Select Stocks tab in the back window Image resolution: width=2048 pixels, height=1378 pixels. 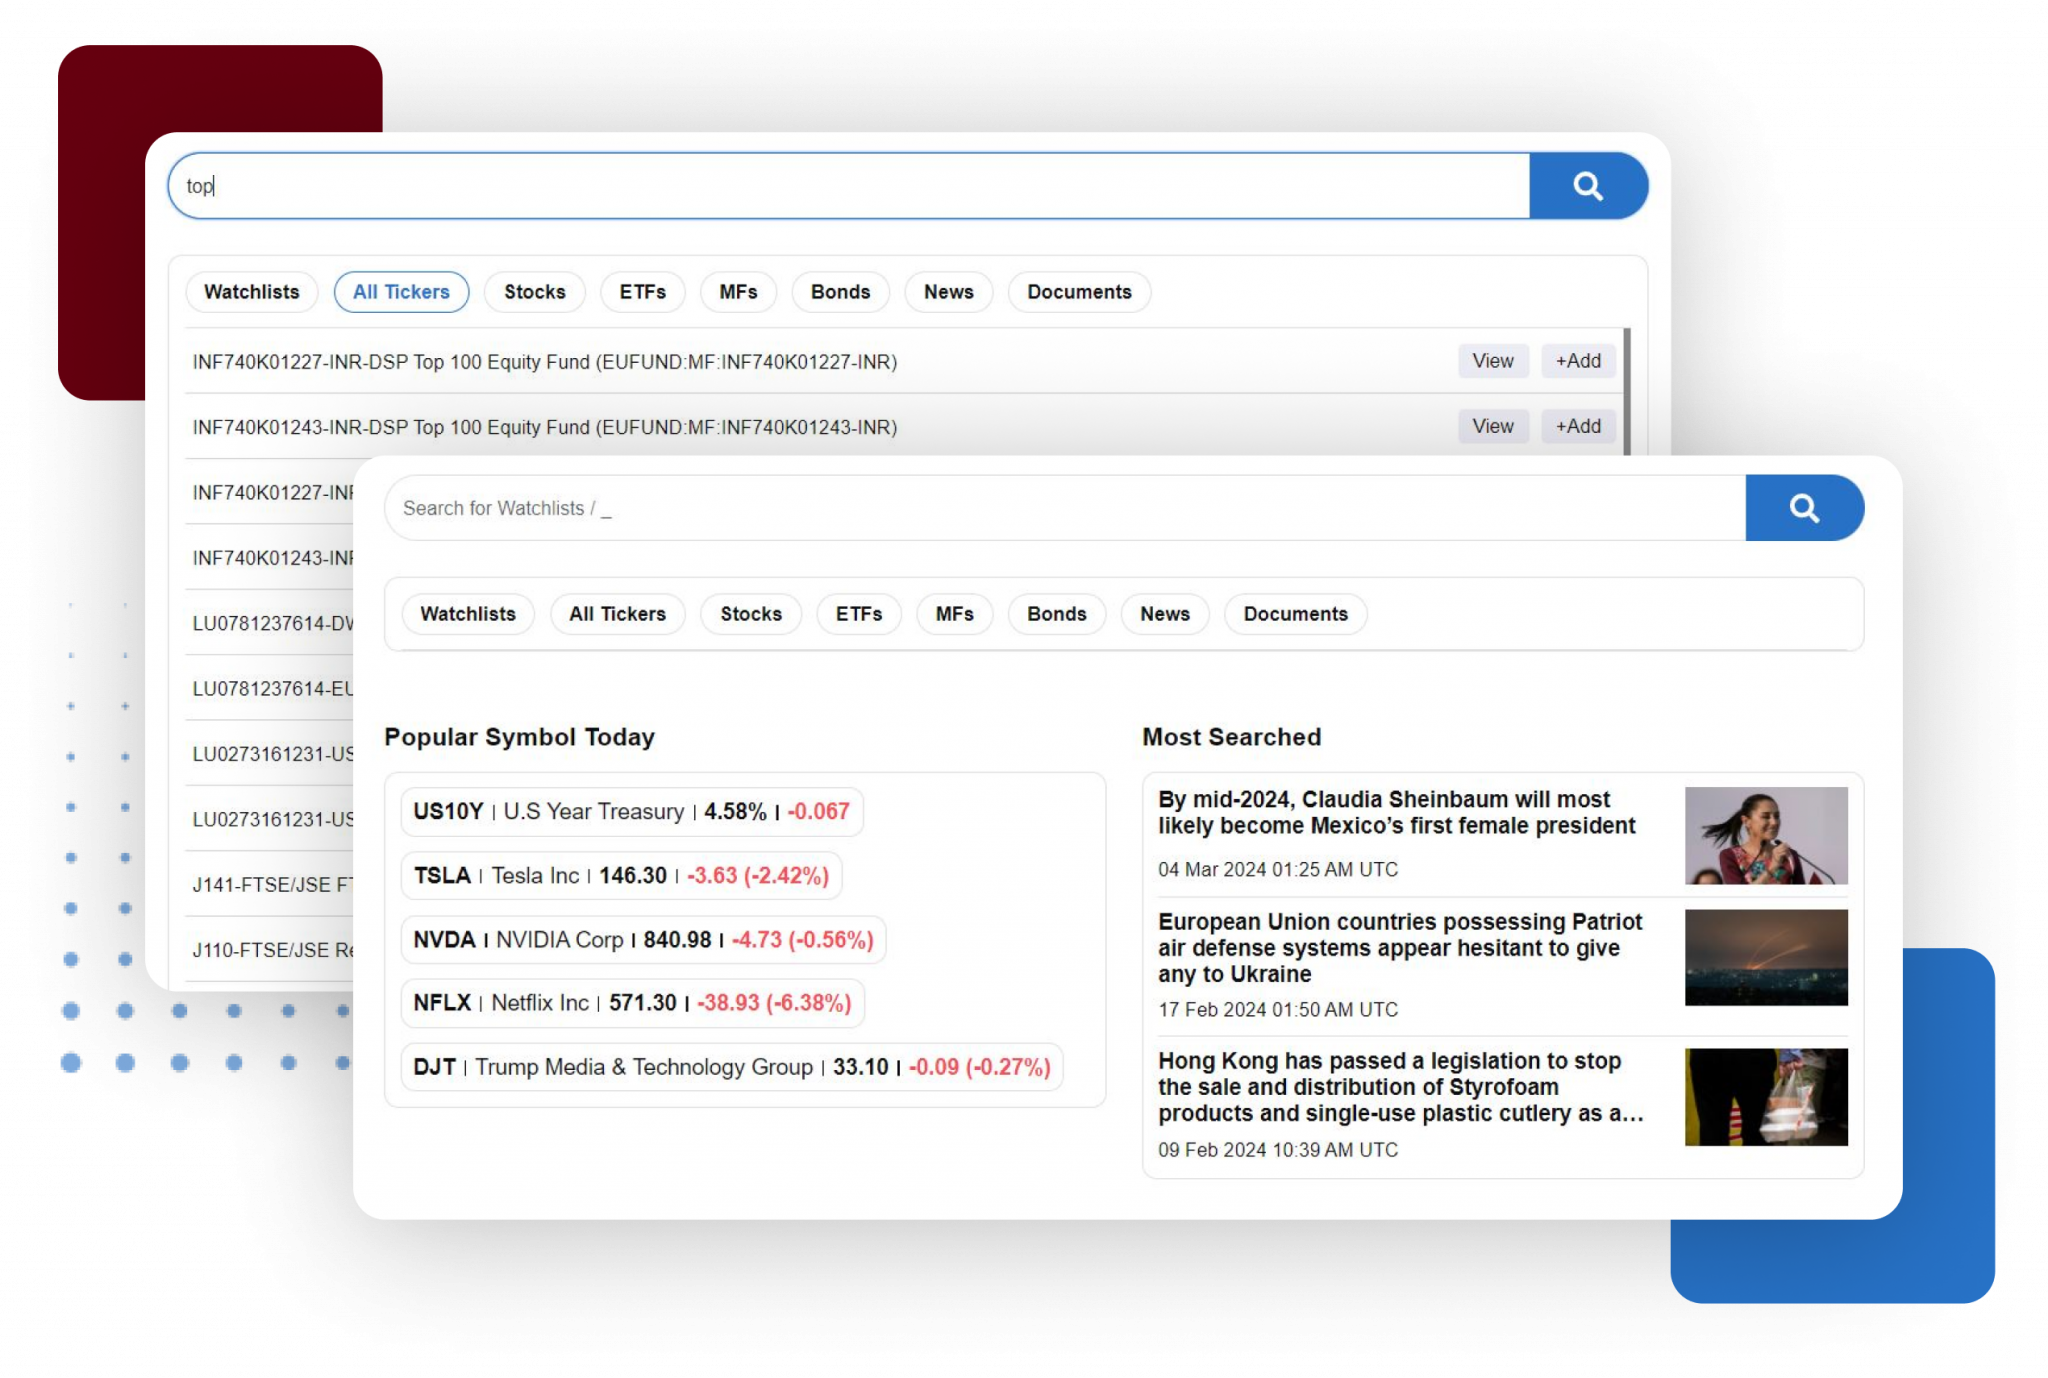click(x=535, y=292)
